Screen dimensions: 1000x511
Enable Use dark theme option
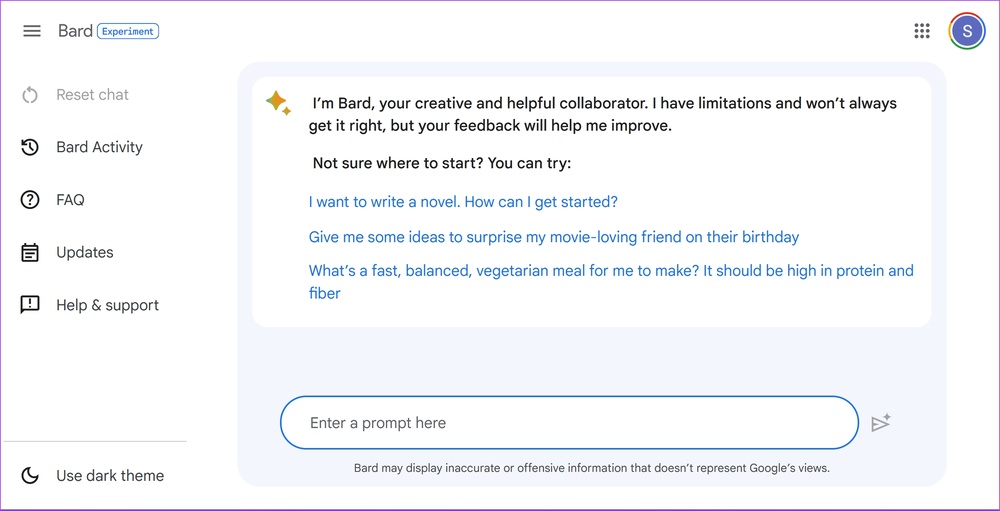110,476
